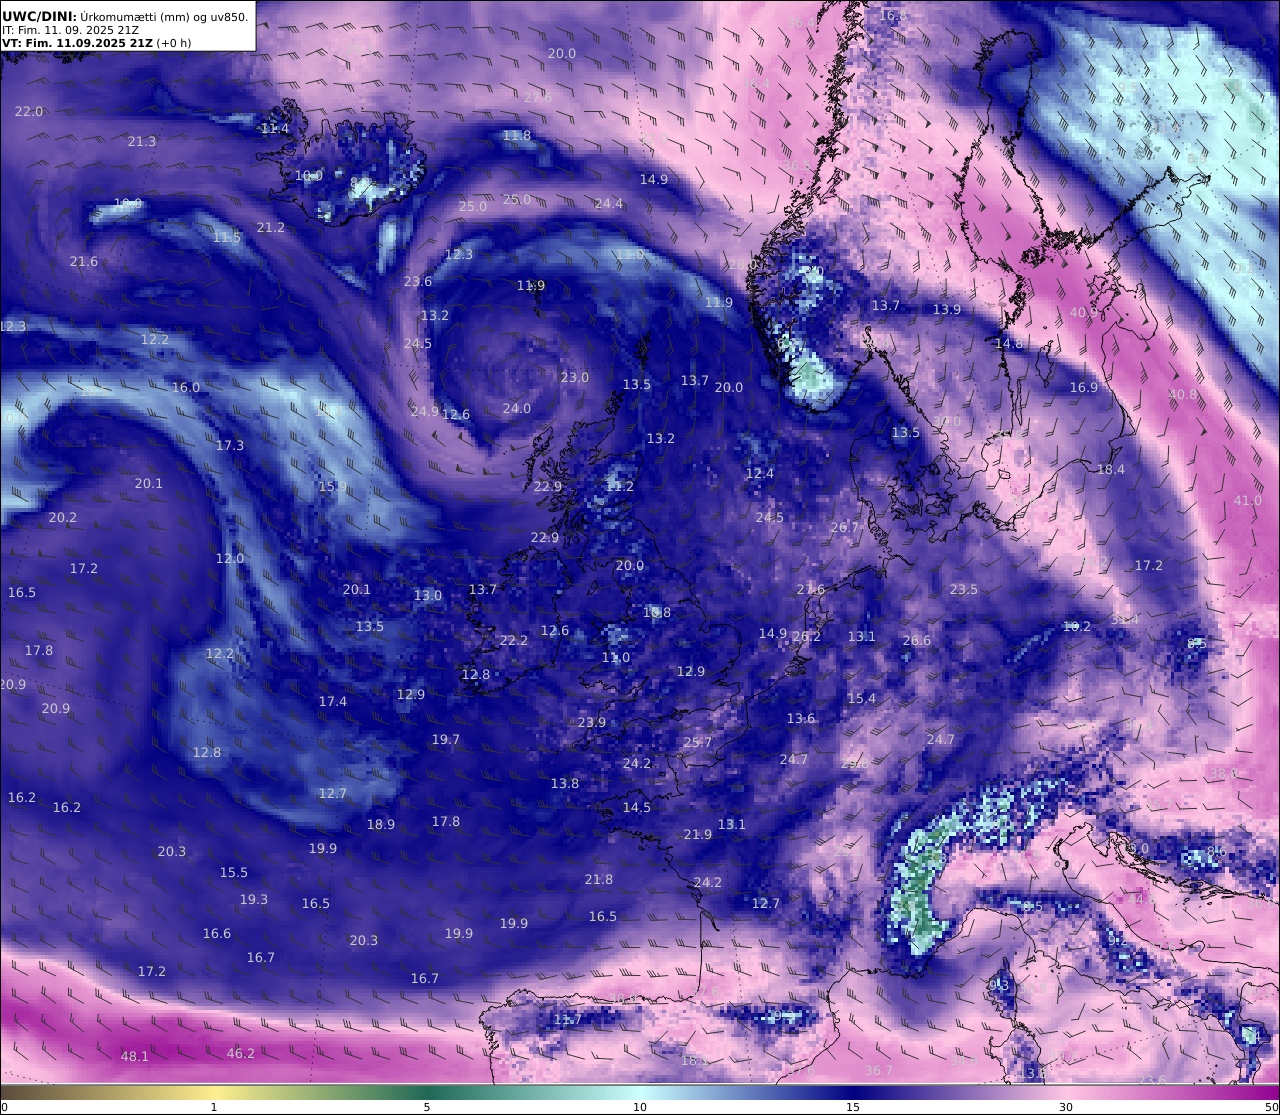Click the 11.5 value on the map

[x=227, y=237]
